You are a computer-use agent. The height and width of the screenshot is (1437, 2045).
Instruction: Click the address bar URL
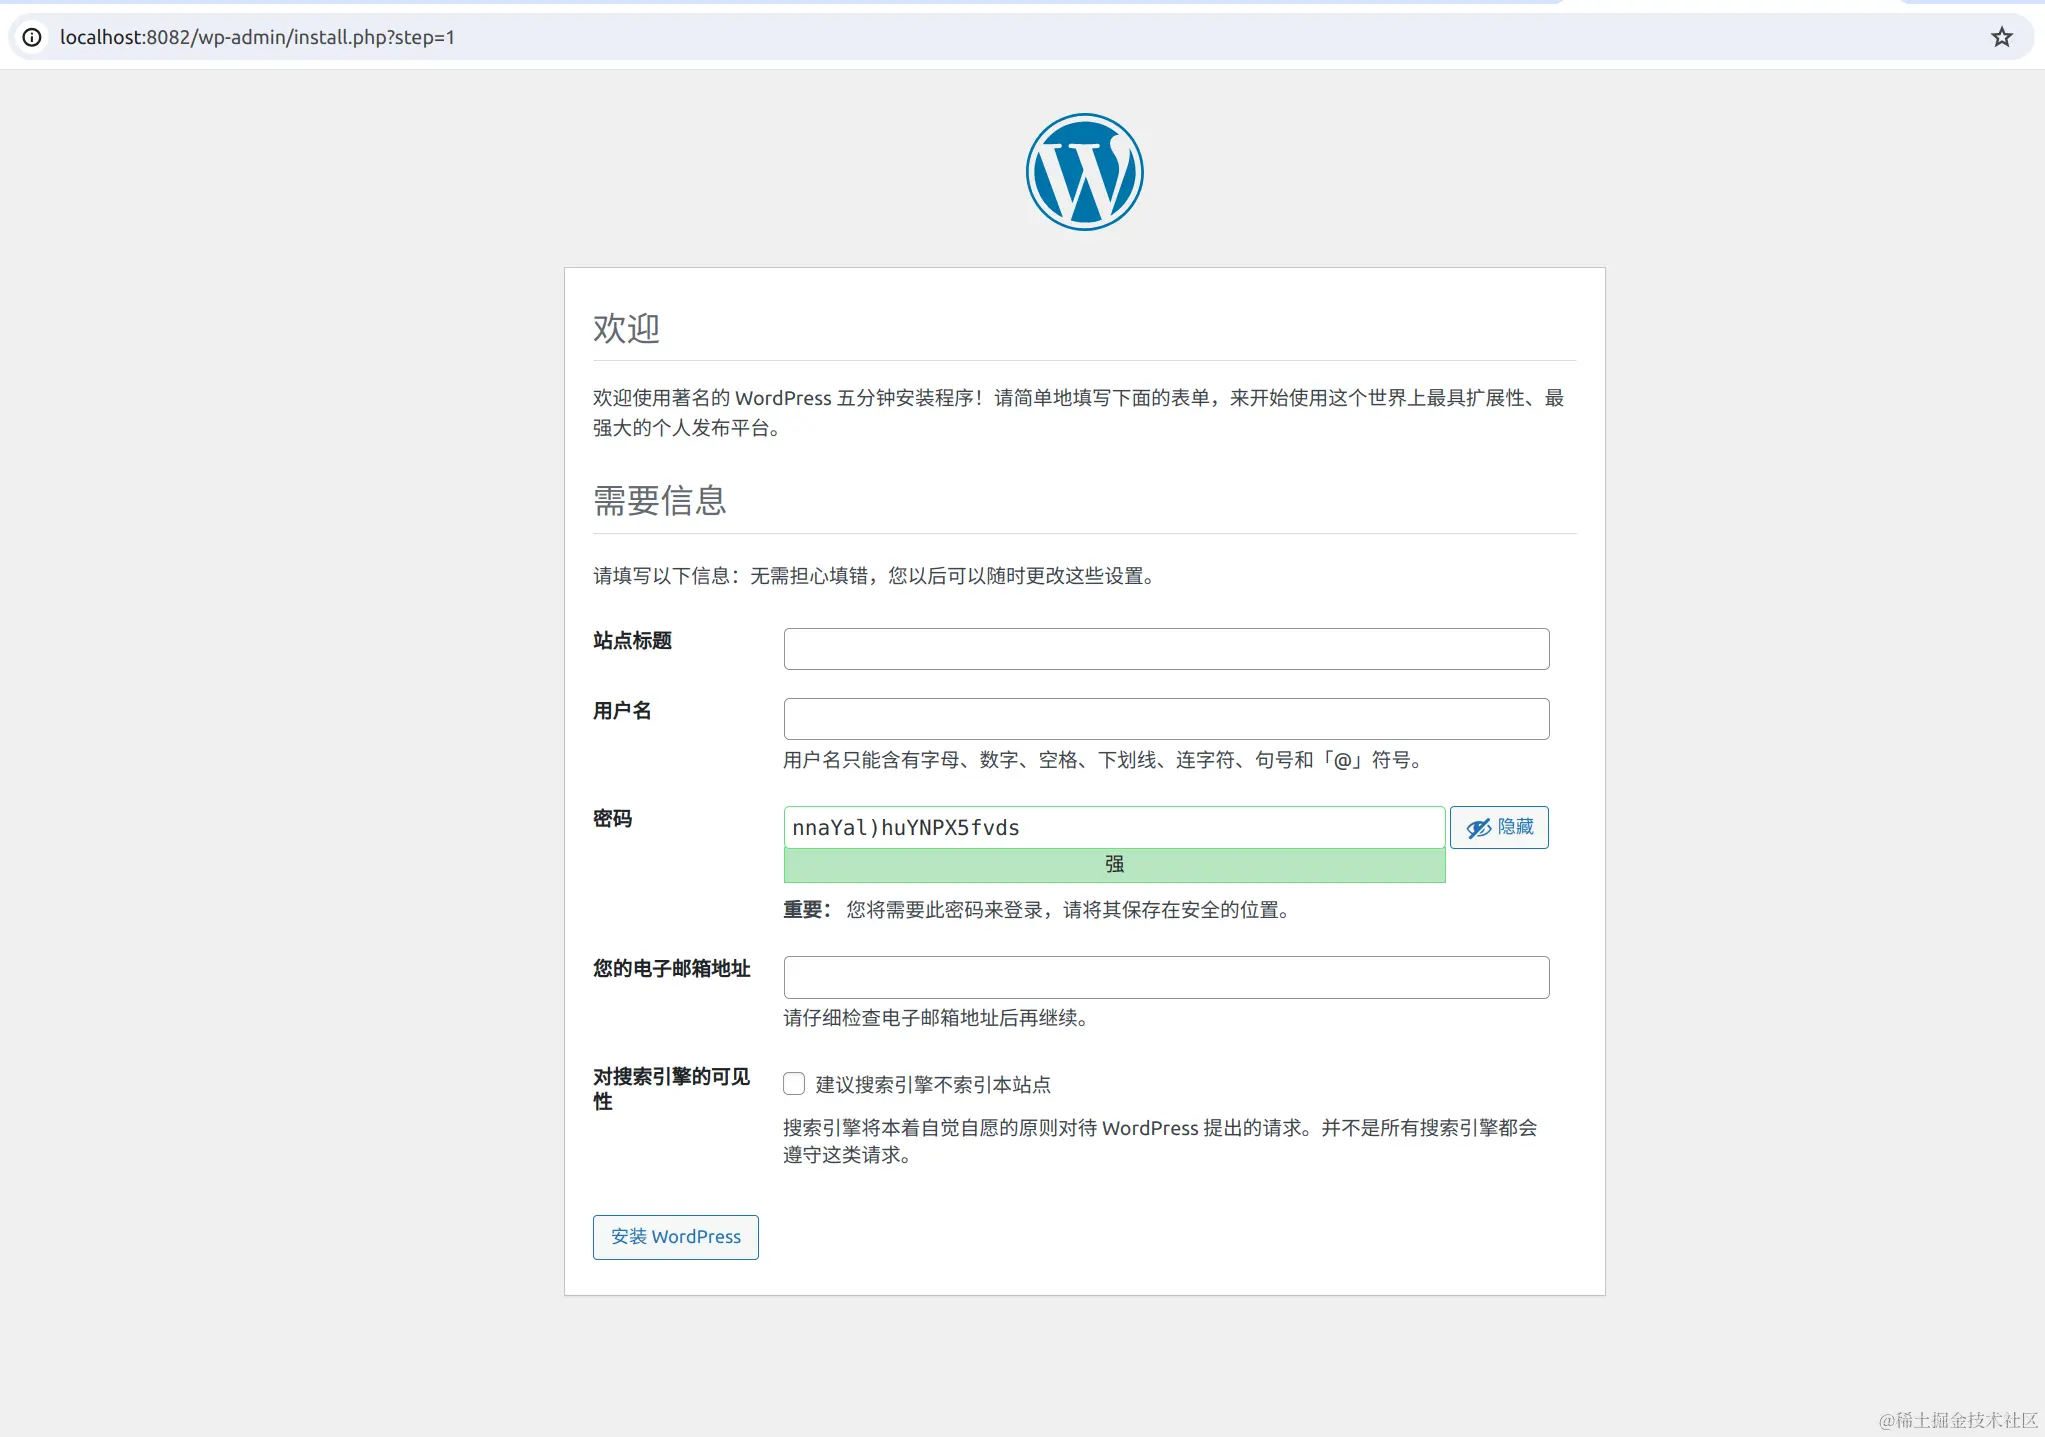[x=257, y=37]
